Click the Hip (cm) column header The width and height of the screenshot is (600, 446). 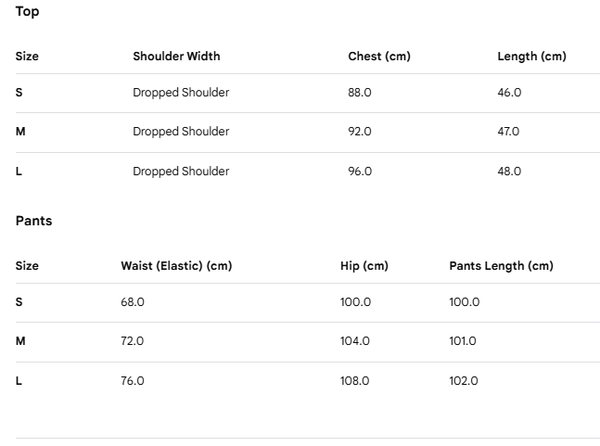(x=364, y=266)
